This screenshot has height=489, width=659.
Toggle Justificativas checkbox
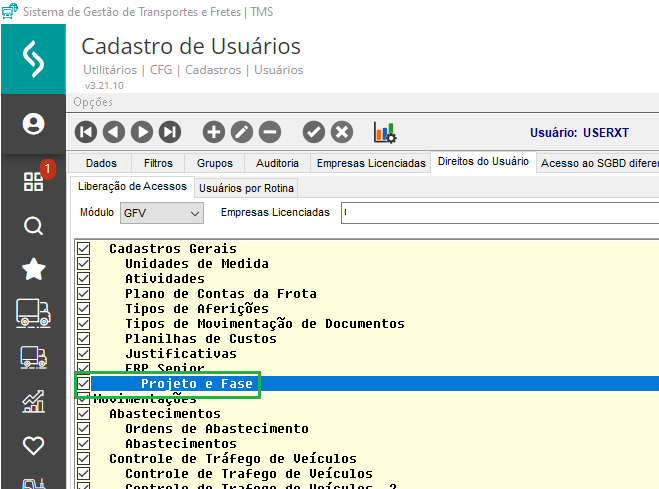(x=84, y=353)
